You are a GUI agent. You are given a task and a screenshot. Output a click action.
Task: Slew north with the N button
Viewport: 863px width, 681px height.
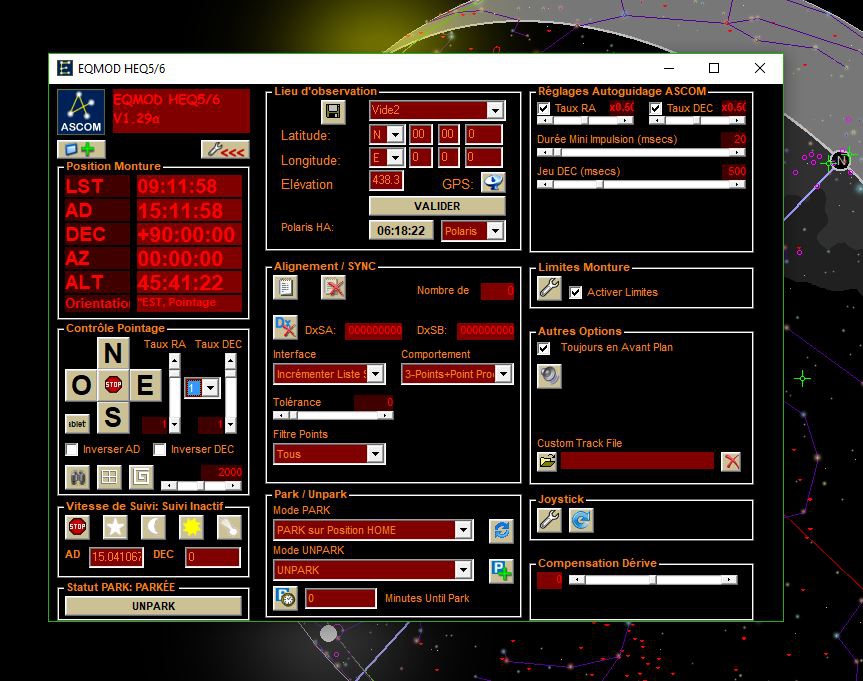(x=113, y=352)
